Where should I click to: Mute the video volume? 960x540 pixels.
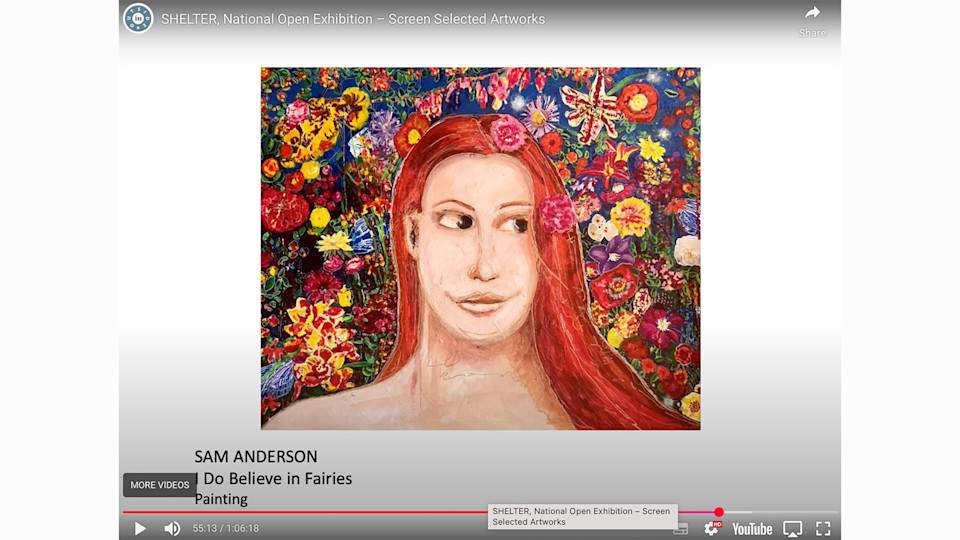(172, 528)
